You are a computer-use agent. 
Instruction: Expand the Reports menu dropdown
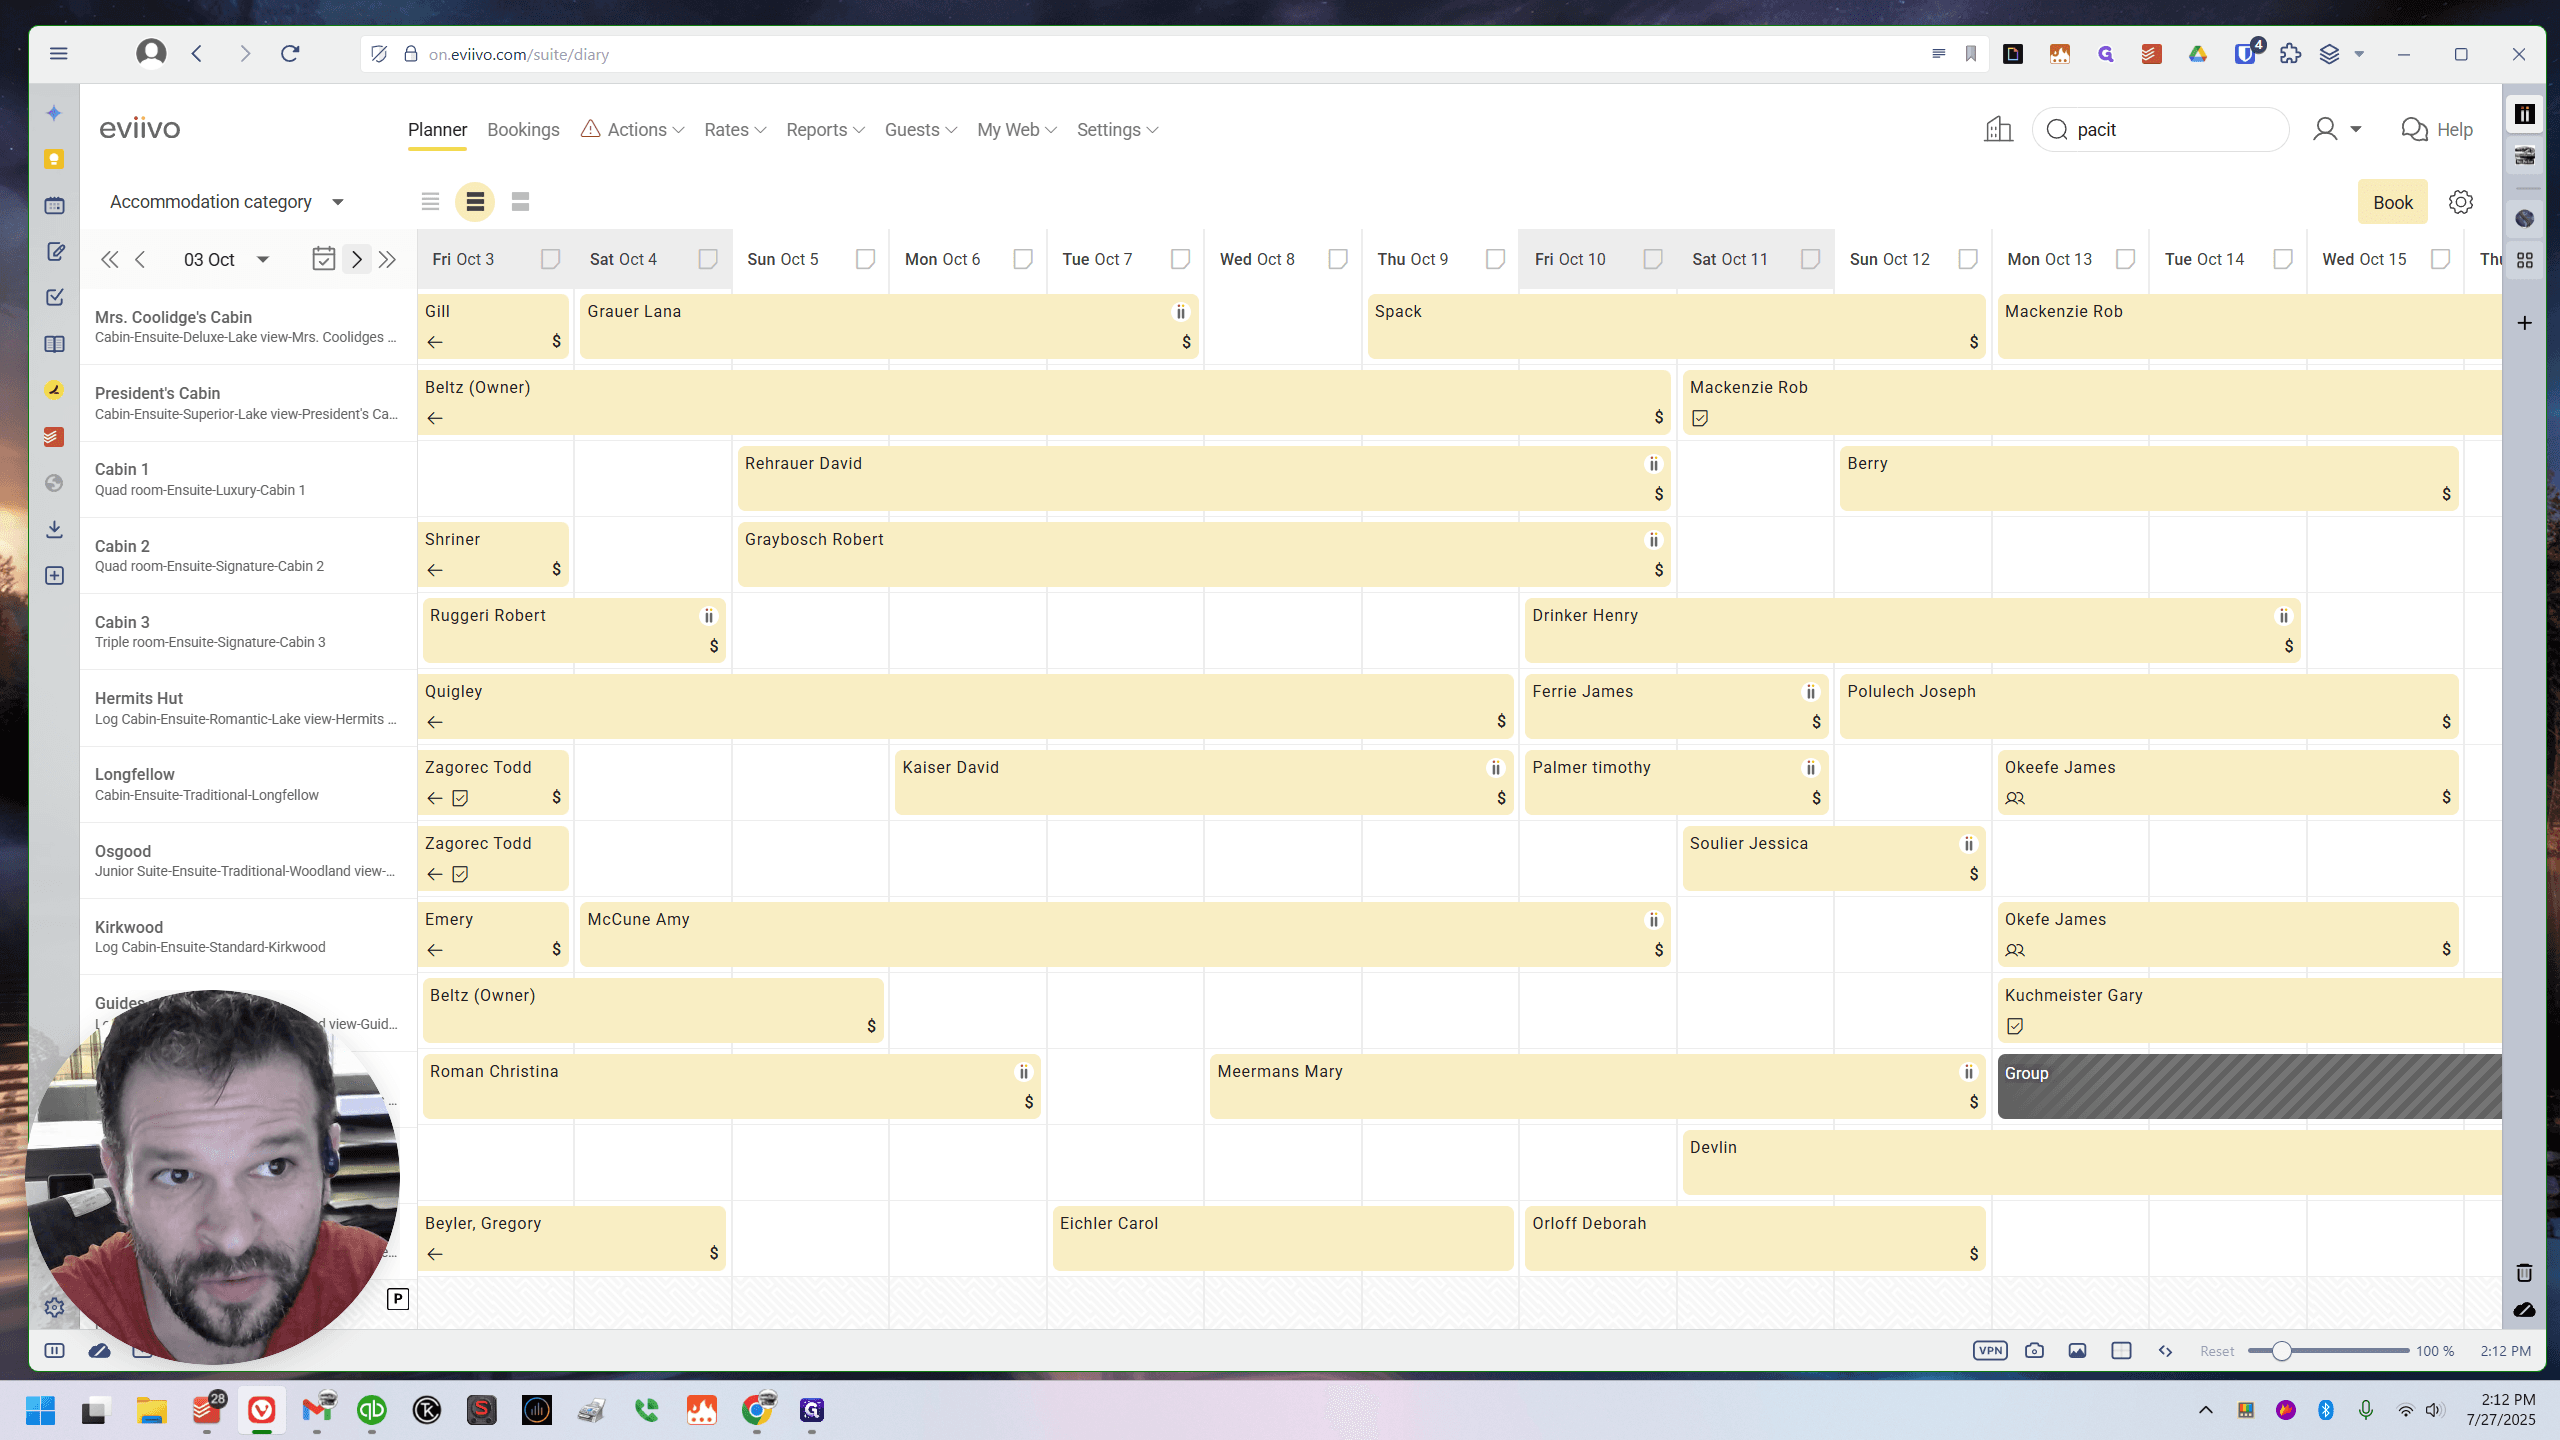click(x=825, y=130)
